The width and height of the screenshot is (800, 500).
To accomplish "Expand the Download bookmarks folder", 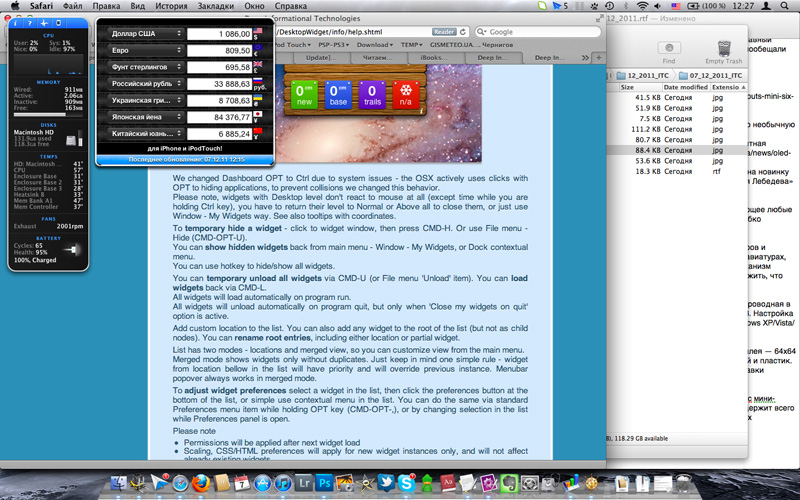I will 375,45.
